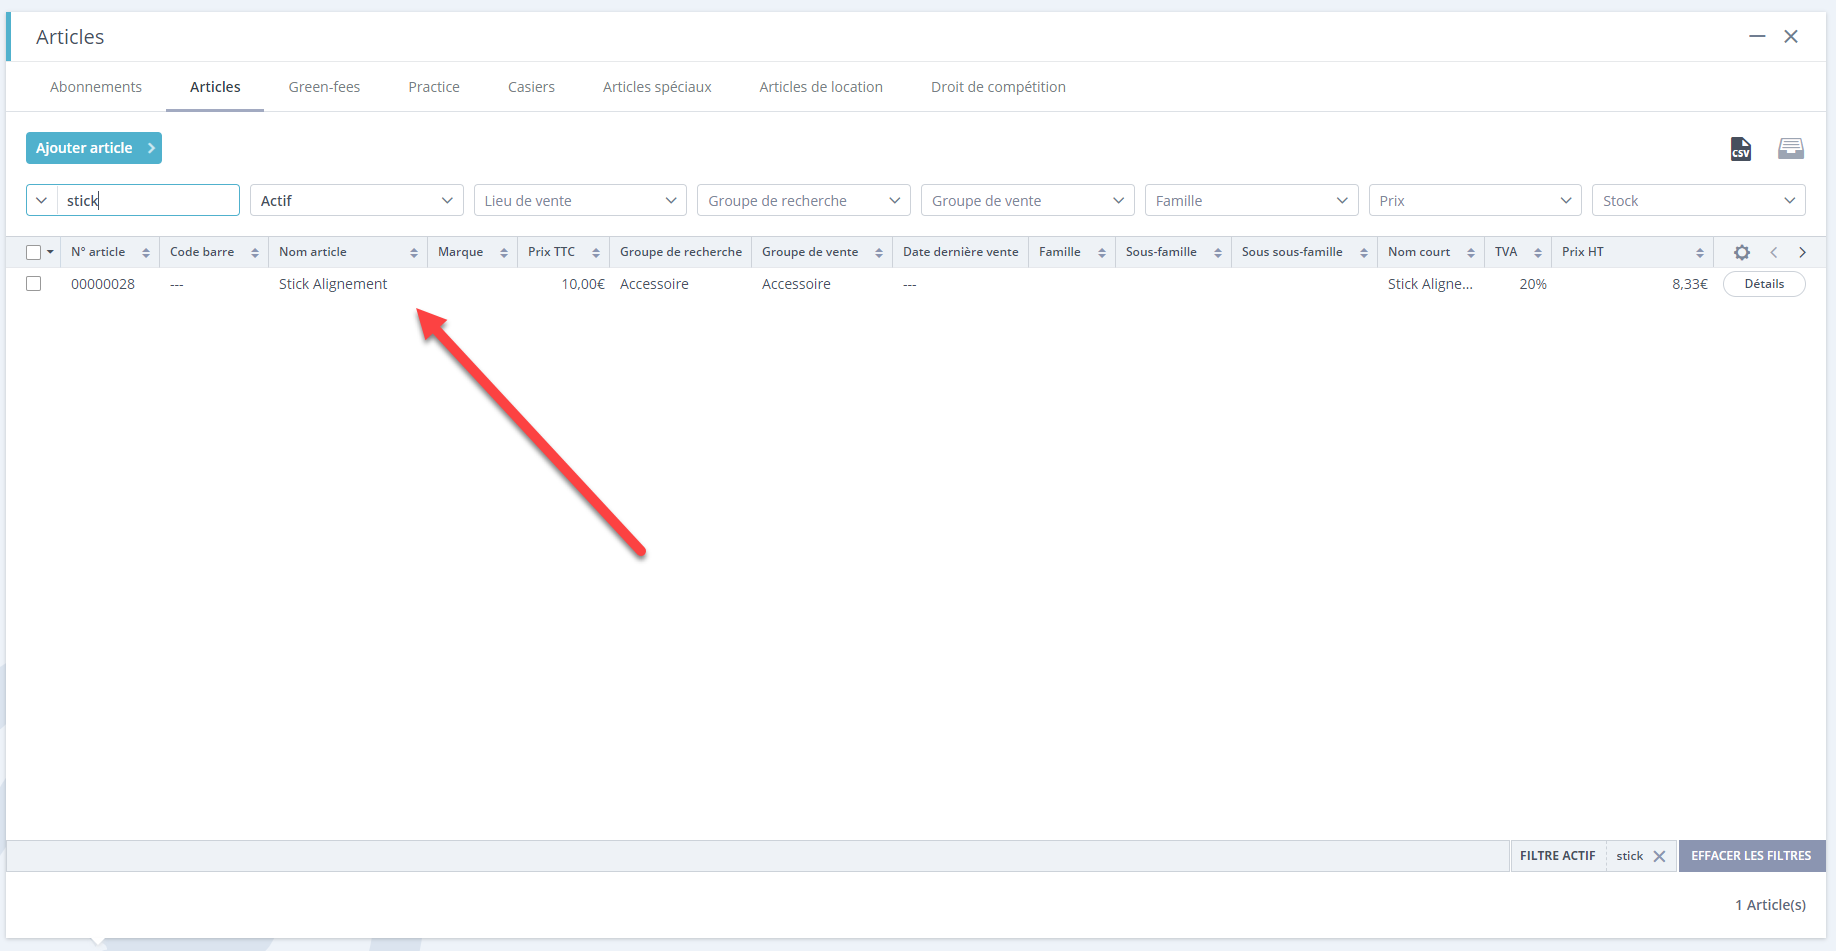Click the 10,00€ price cell
The width and height of the screenshot is (1836, 951).
(x=583, y=284)
